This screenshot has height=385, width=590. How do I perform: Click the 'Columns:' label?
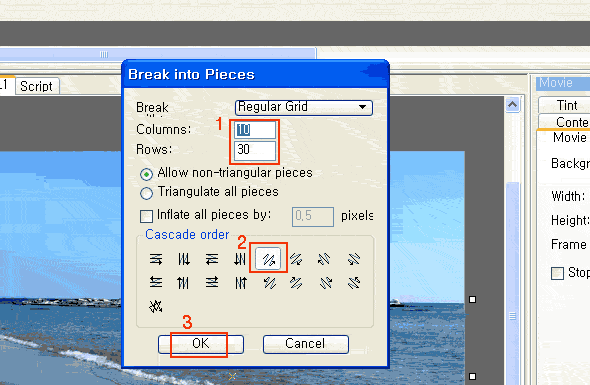(x=164, y=129)
